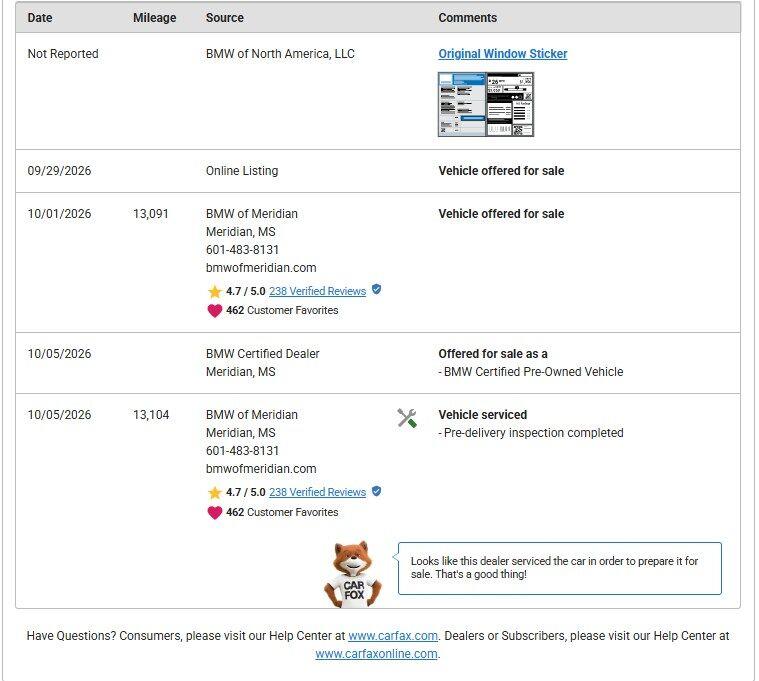Open 238 Verified Reviews in 13,091 mileage row
Viewport: 759px width, 681px height.
pyautogui.click(x=318, y=291)
